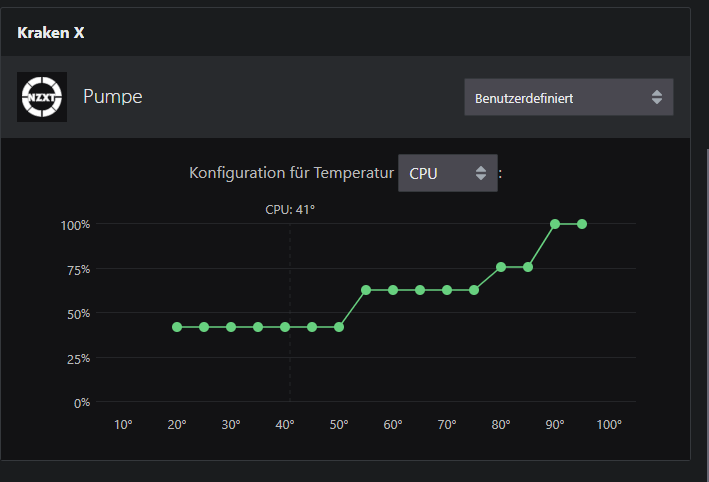Select the curve point at 75°

point(474,290)
